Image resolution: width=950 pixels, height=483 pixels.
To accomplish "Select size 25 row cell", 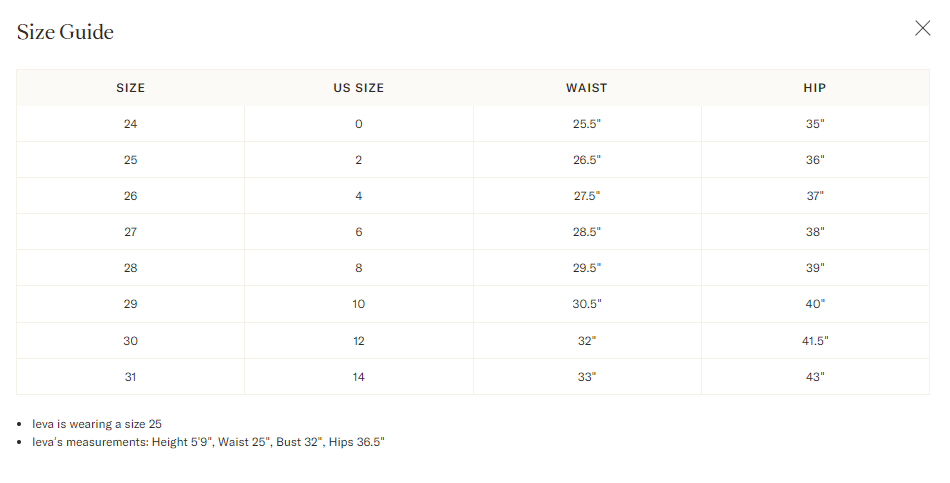I will coord(130,160).
